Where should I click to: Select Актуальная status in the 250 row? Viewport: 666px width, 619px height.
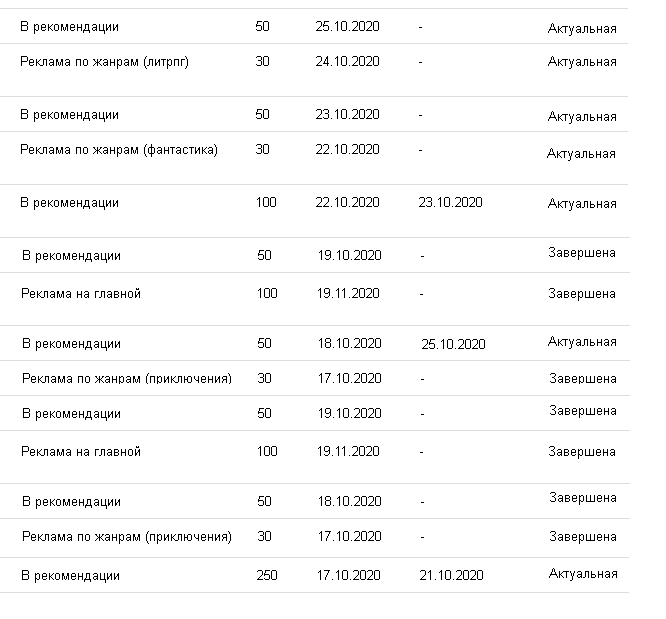[x=583, y=574]
